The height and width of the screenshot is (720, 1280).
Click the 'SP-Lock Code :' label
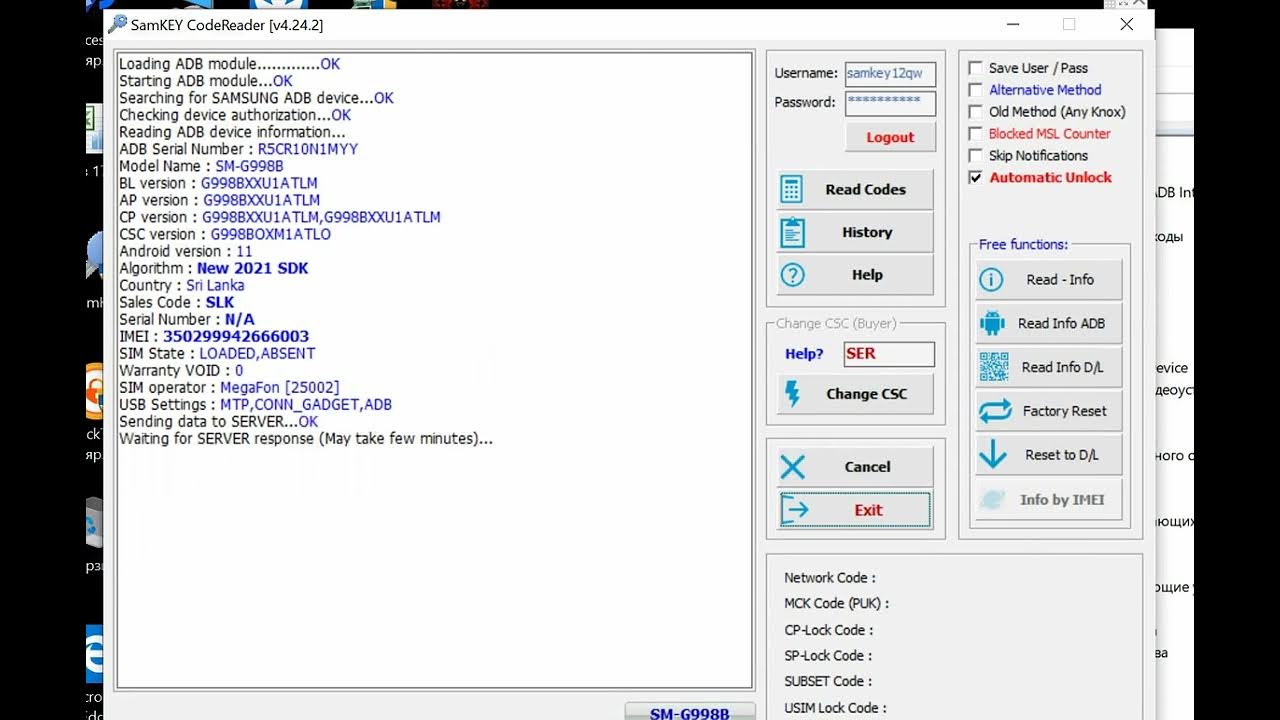pos(828,656)
